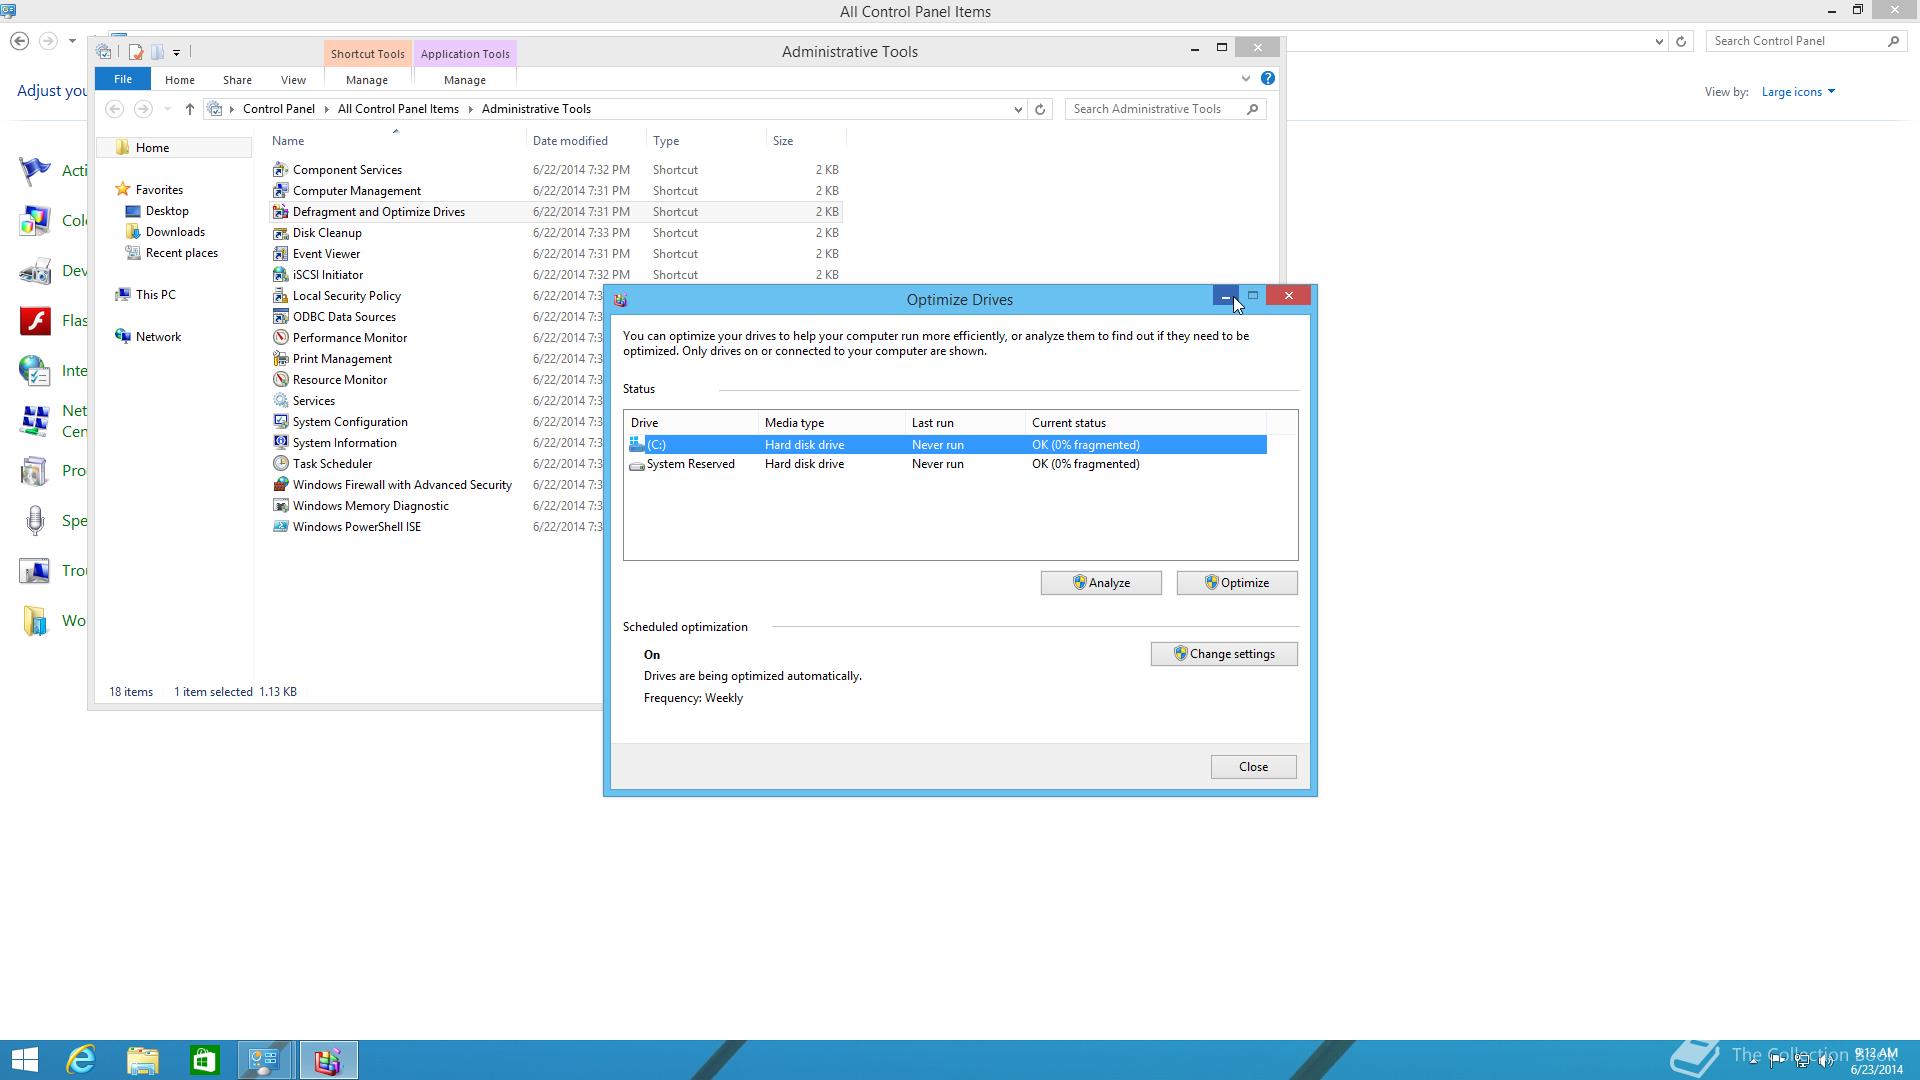Sort by Date modified column header
The height and width of the screenshot is (1080, 1920).
pyautogui.click(x=585, y=141)
